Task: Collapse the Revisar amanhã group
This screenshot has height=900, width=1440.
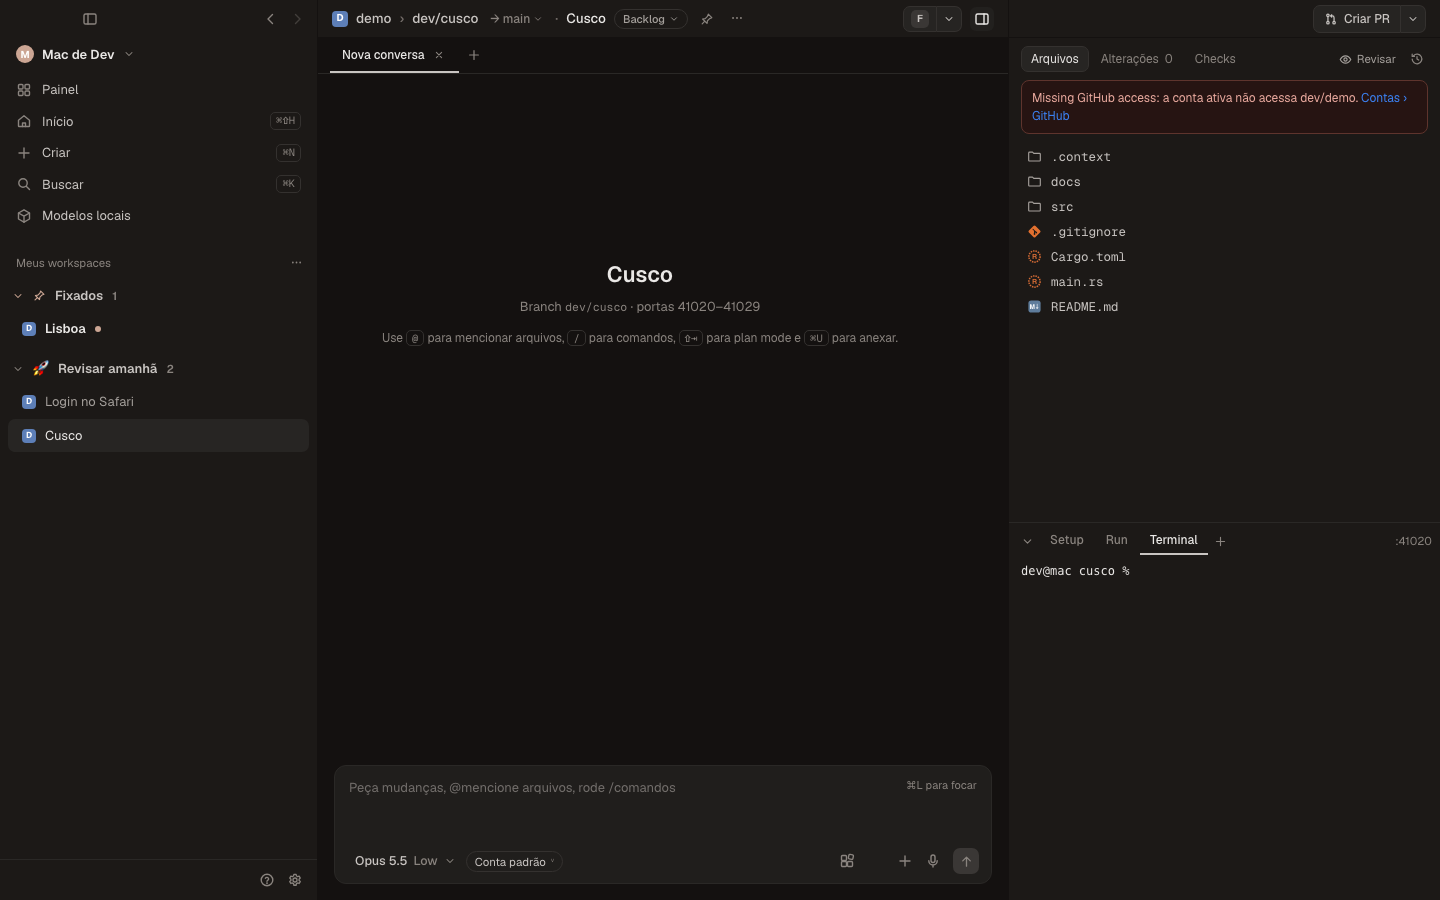Action: coord(18,369)
